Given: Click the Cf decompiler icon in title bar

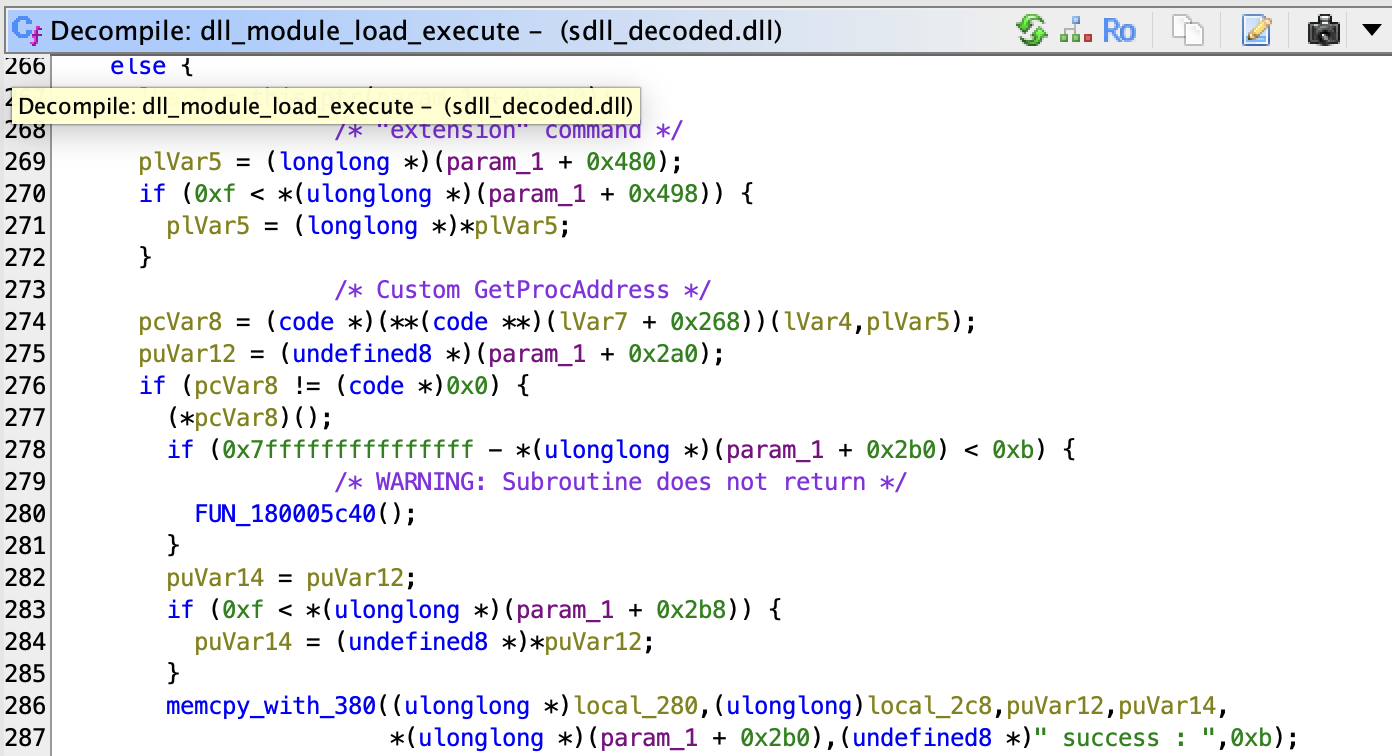Looking at the screenshot, I should pos(25,31).
